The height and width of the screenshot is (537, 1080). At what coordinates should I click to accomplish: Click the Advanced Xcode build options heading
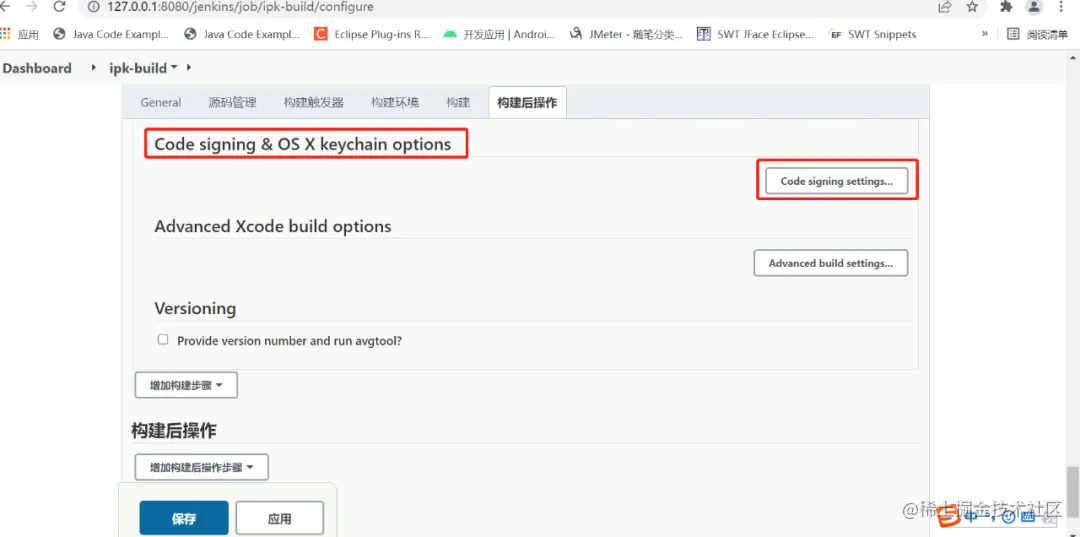pos(273,227)
